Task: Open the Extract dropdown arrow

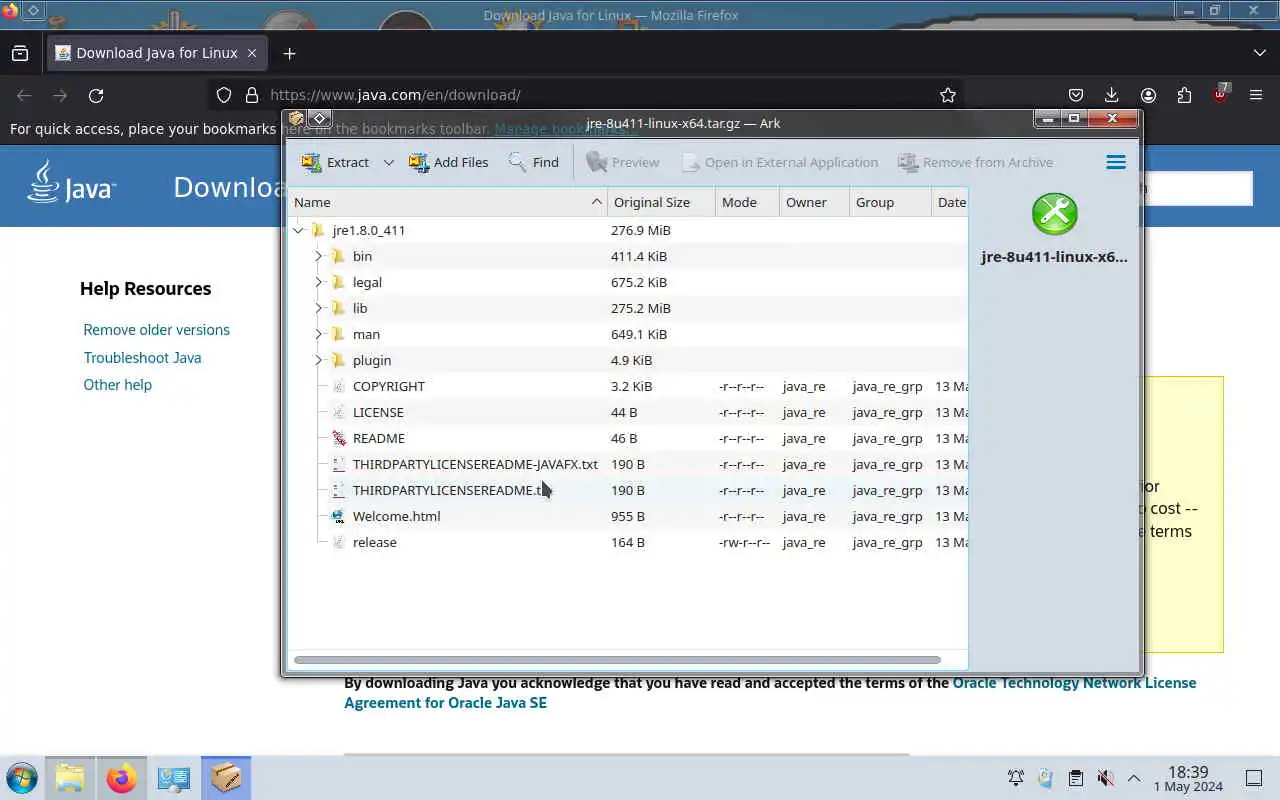Action: click(x=388, y=162)
